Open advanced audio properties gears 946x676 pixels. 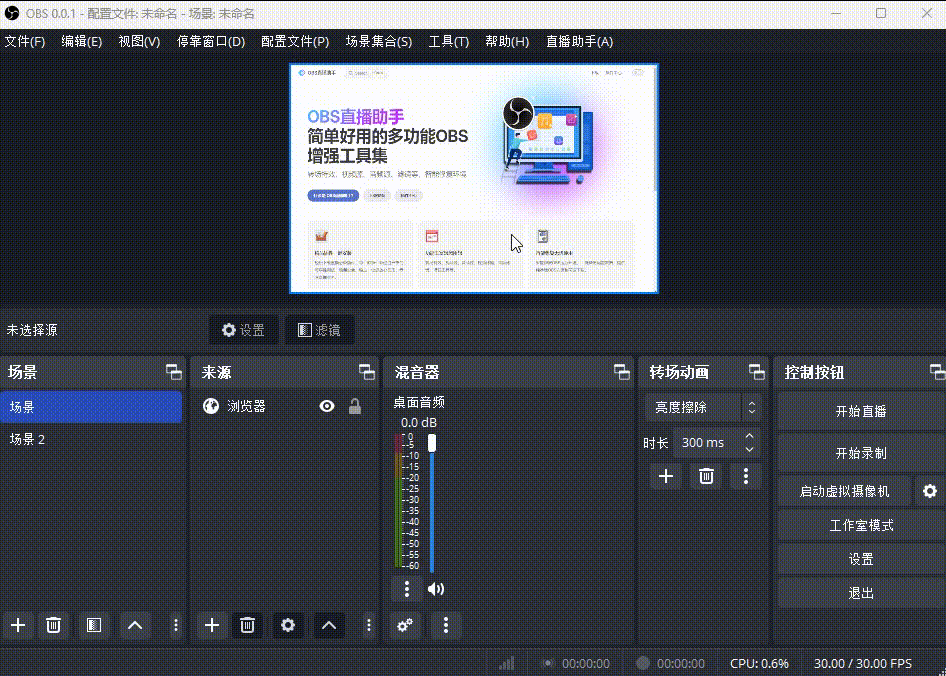point(405,625)
